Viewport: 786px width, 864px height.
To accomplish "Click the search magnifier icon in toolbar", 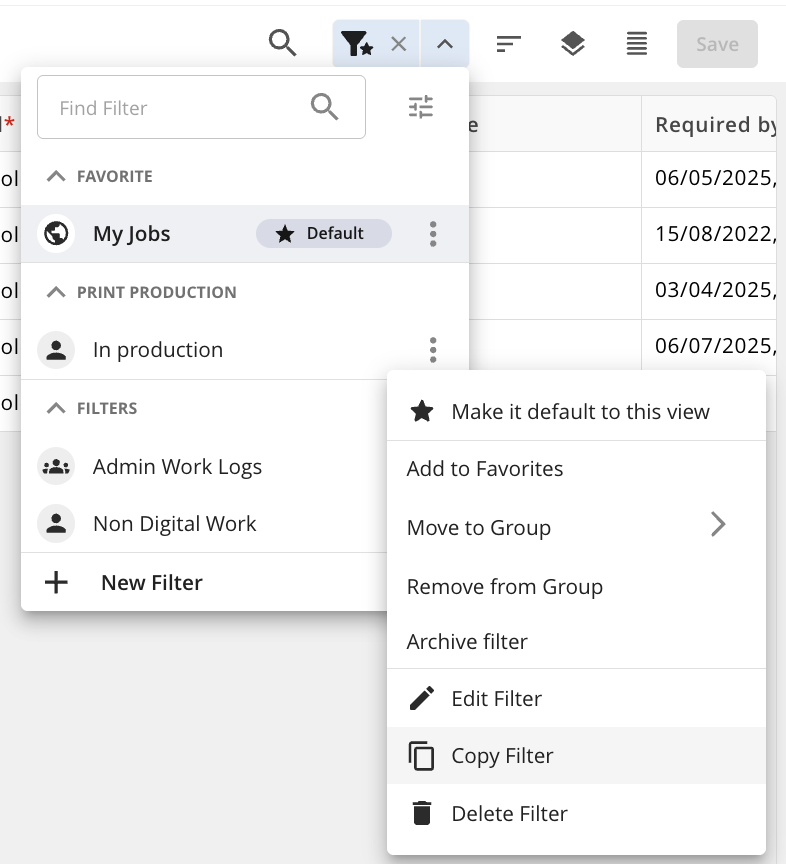I will click(x=282, y=44).
